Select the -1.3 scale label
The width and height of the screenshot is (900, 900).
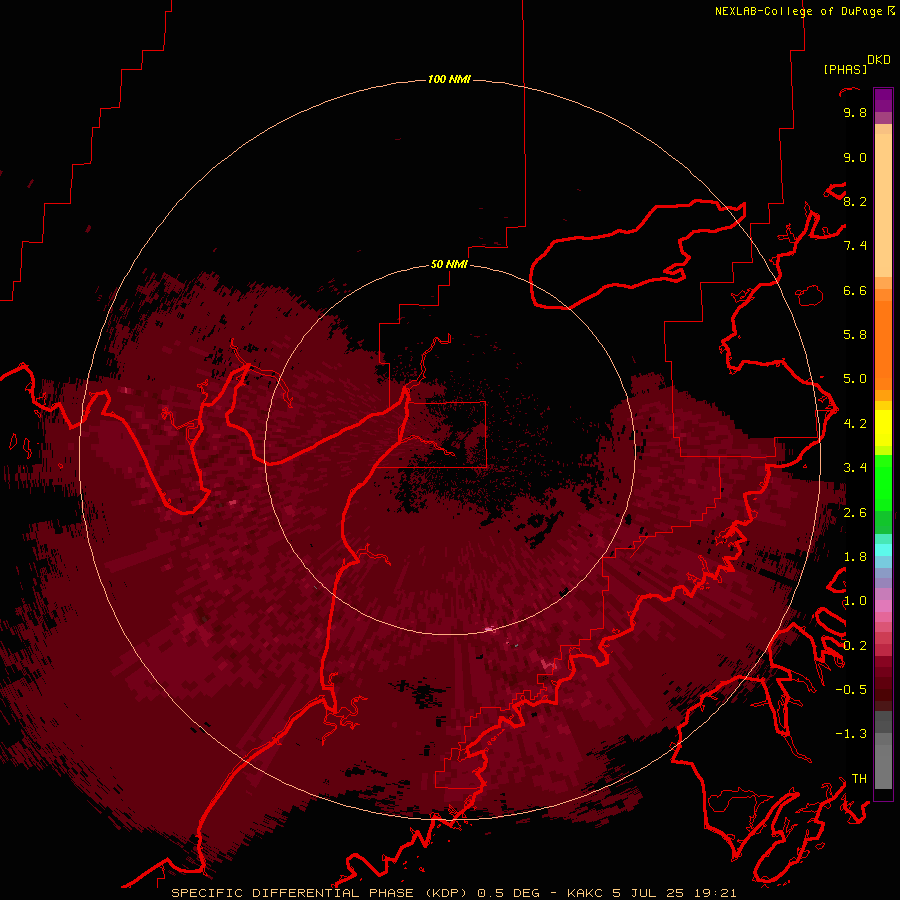coord(851,734)
